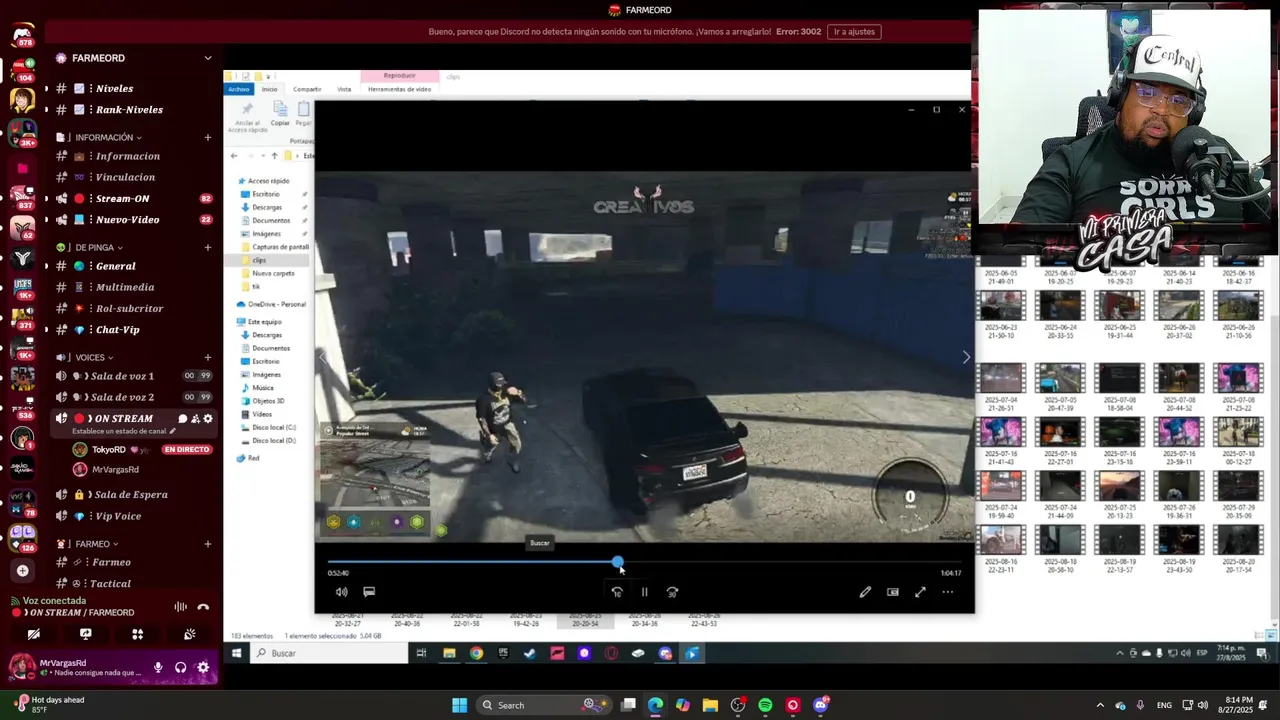Open the Niveles text channel
1280x720 pixels.
click(x=134, y=88)
